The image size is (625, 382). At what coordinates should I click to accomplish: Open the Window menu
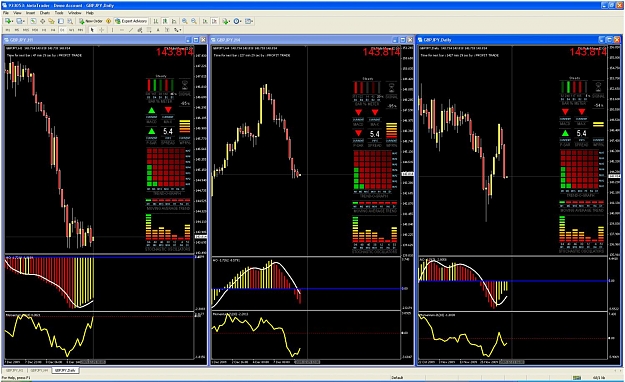coord(75,13)
